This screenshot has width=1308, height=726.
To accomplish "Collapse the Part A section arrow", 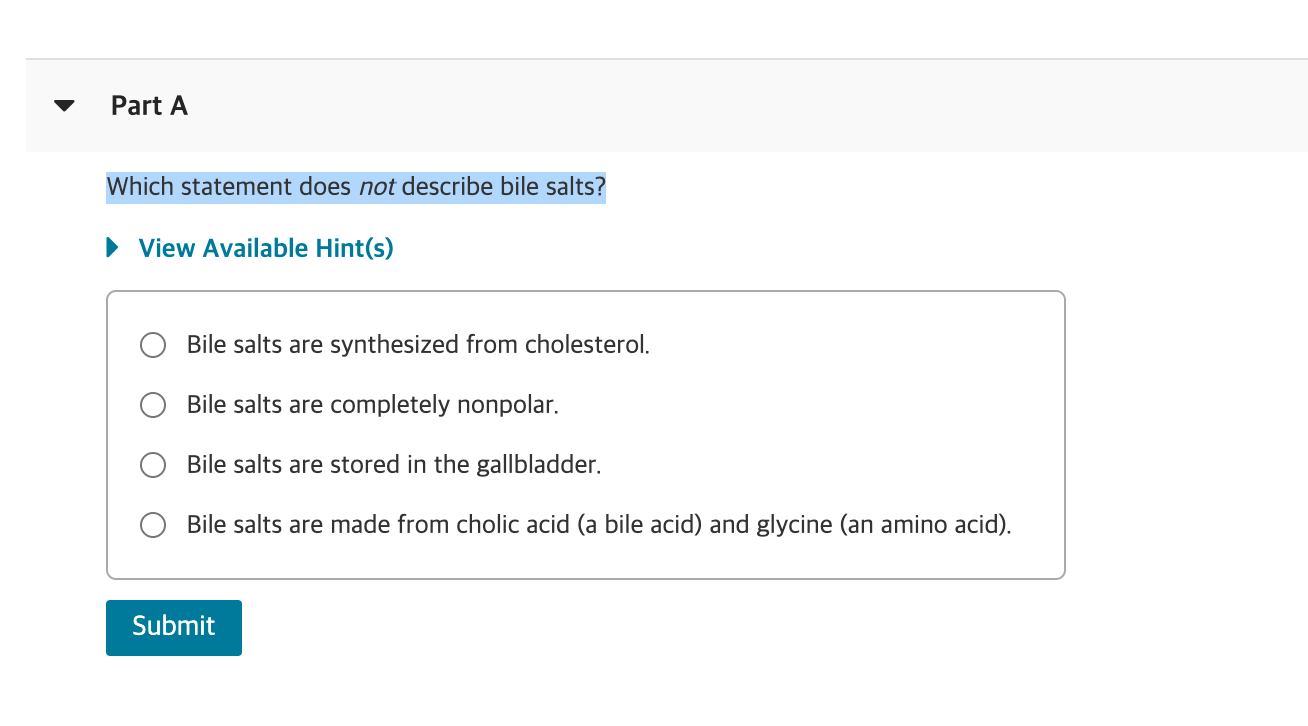I will click(x=65, y=106).
